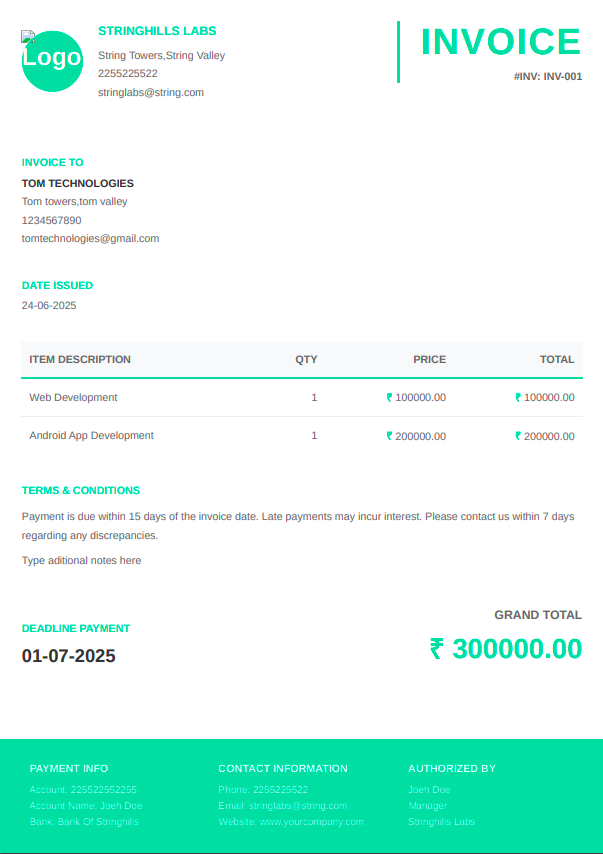Click the 'Type aditional notes here' field
Image resolution: width=603 pixels, height=854 pixels.
pyautogui.click(x=81, y=561)
